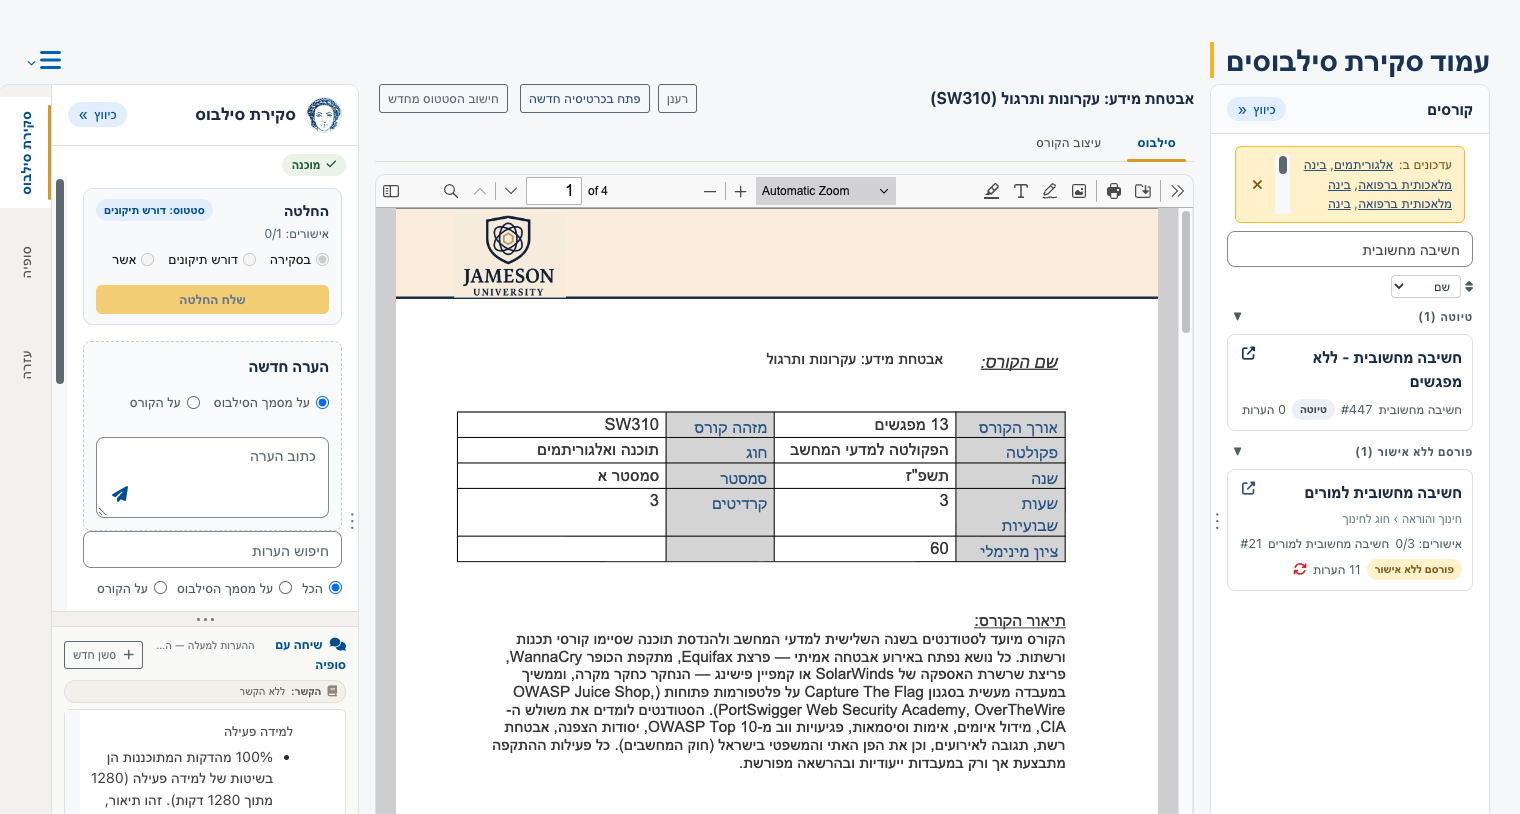Click the שלח החלטה button
The width and height of the screenshot is (1520, 814).
[212, 299]
